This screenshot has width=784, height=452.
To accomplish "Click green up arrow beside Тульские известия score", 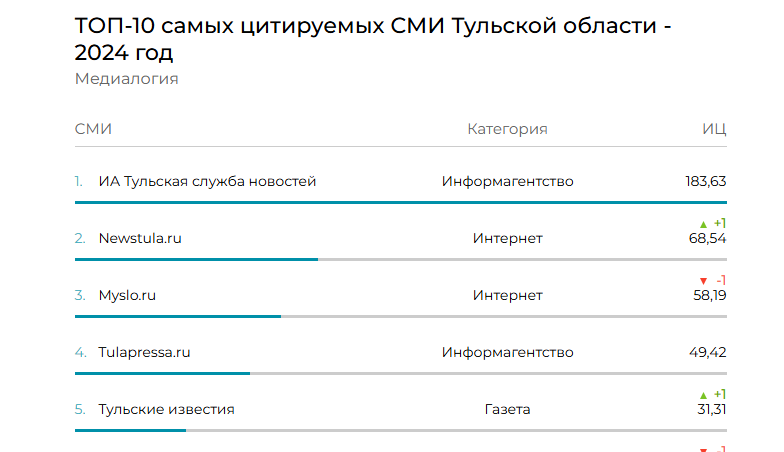I will (704, 395).
